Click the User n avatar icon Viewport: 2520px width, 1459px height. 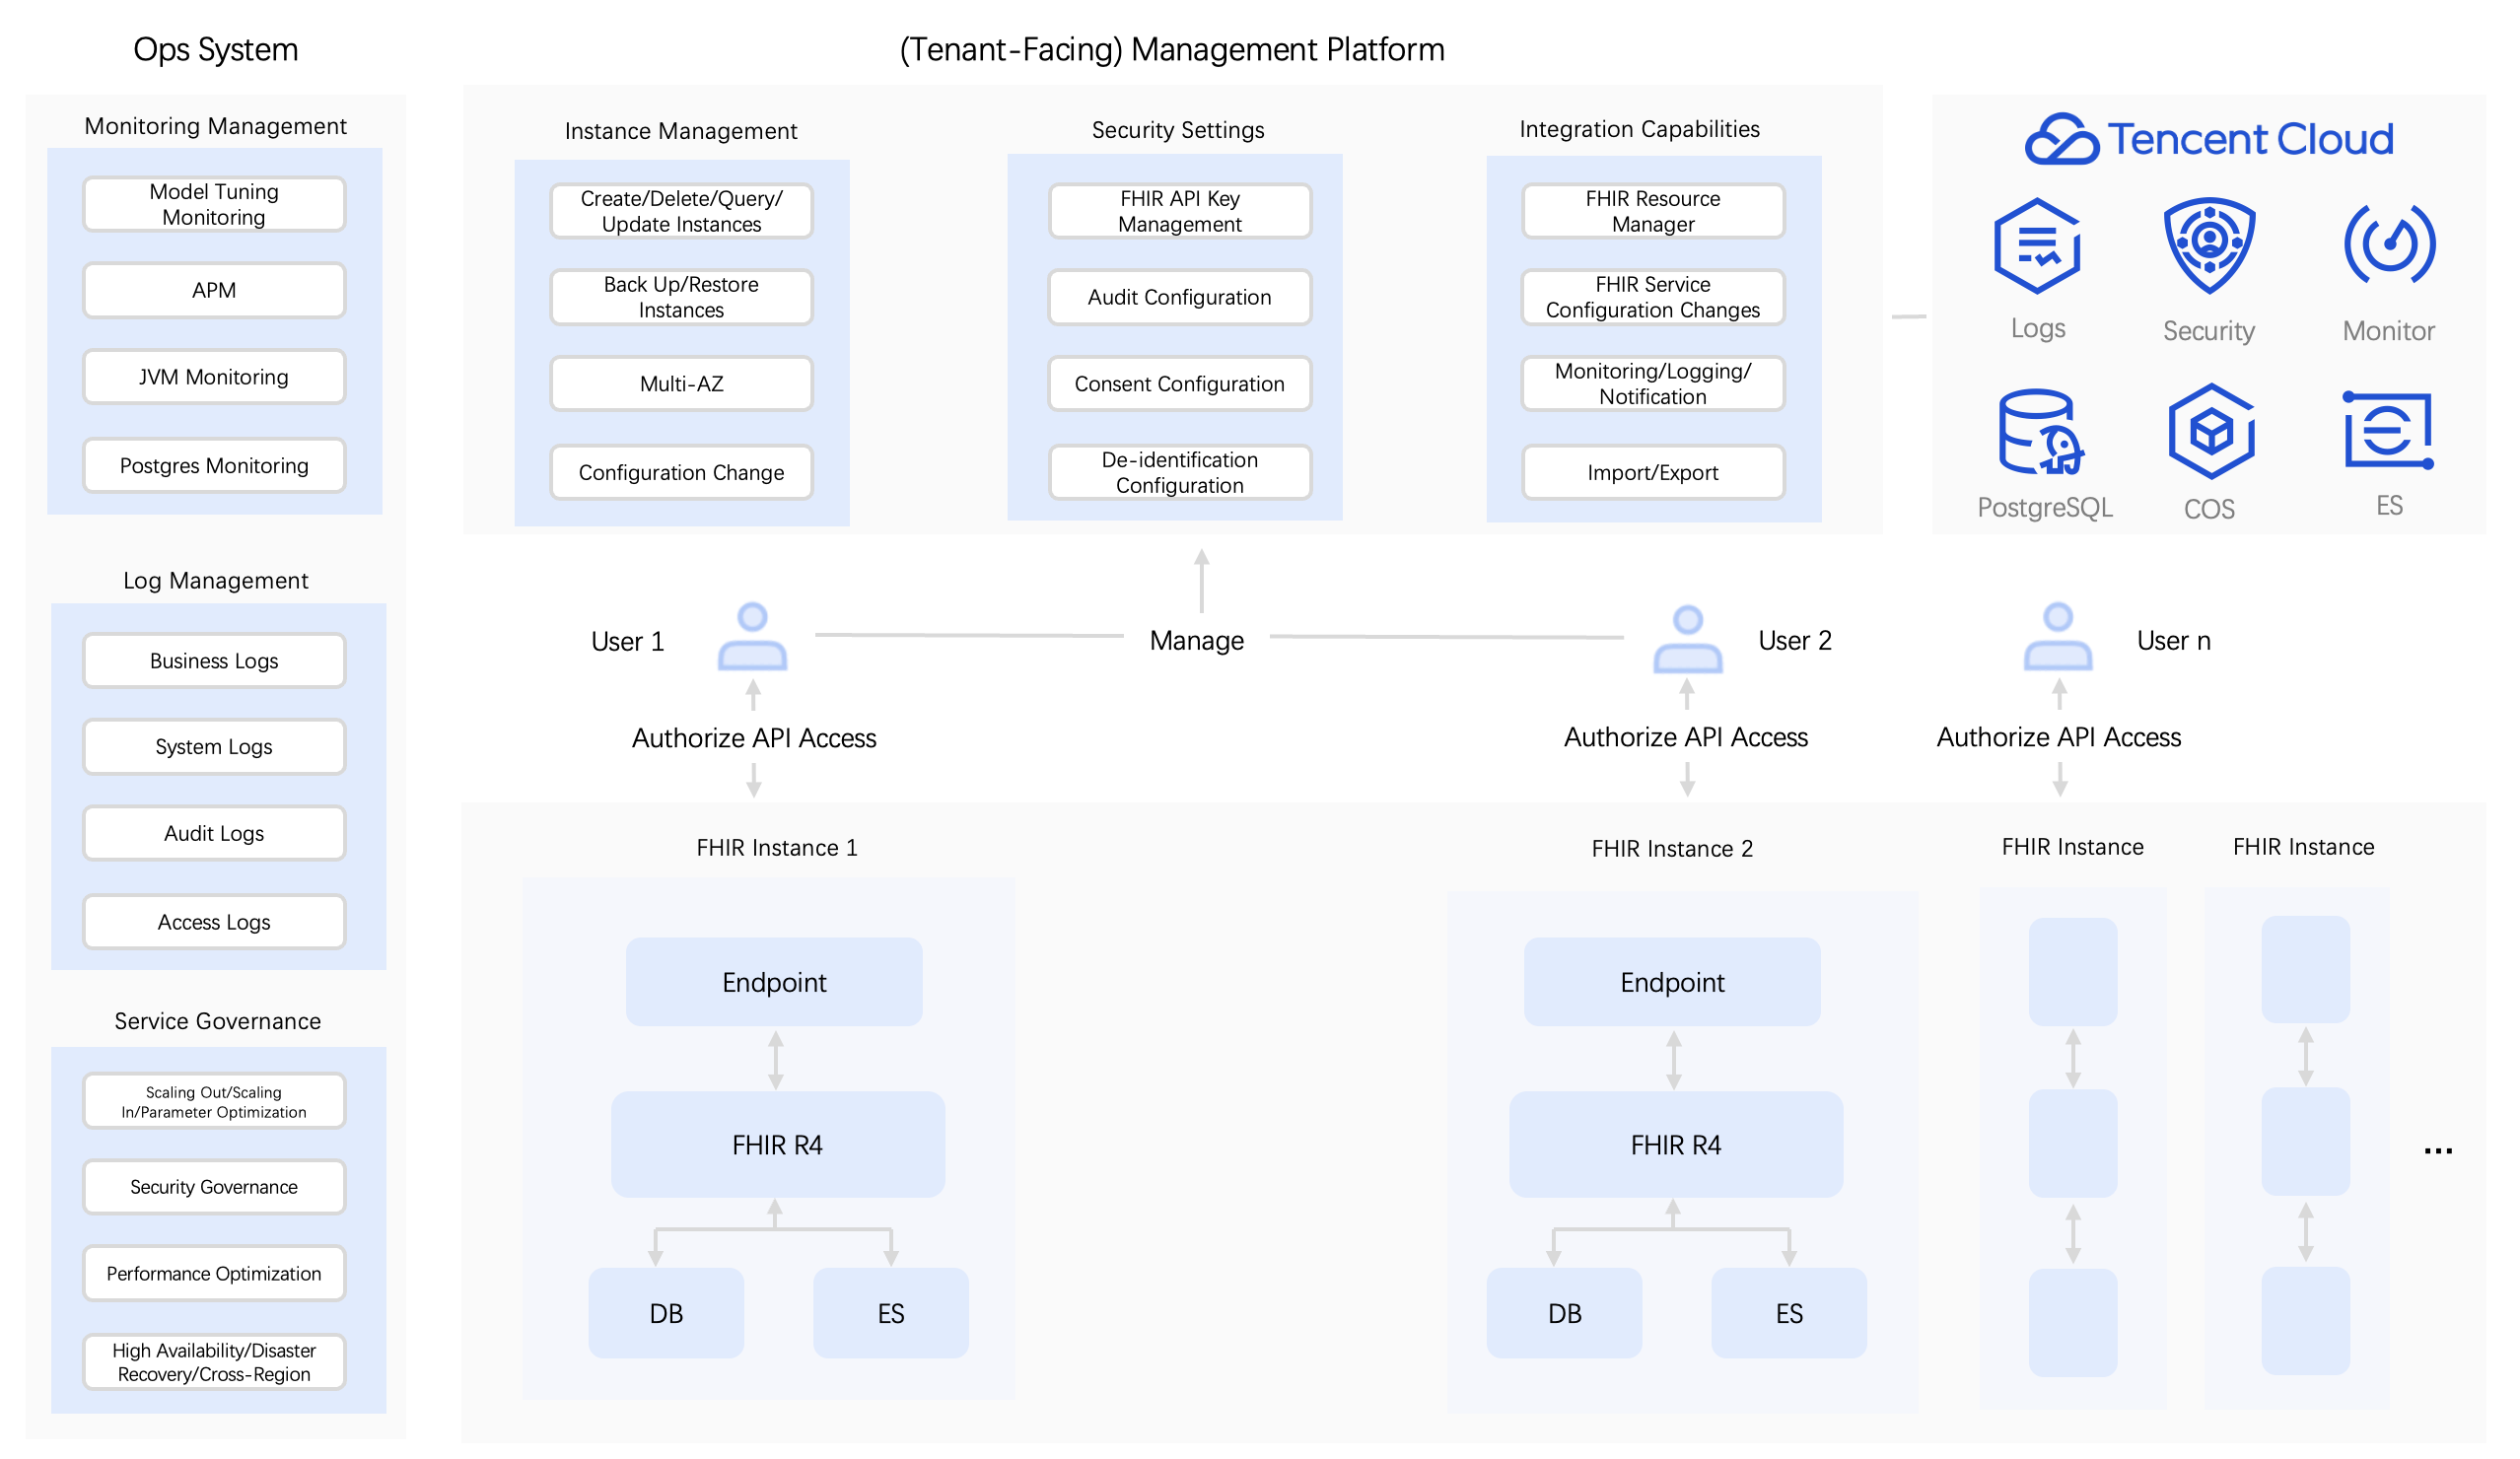(2057, 636)
